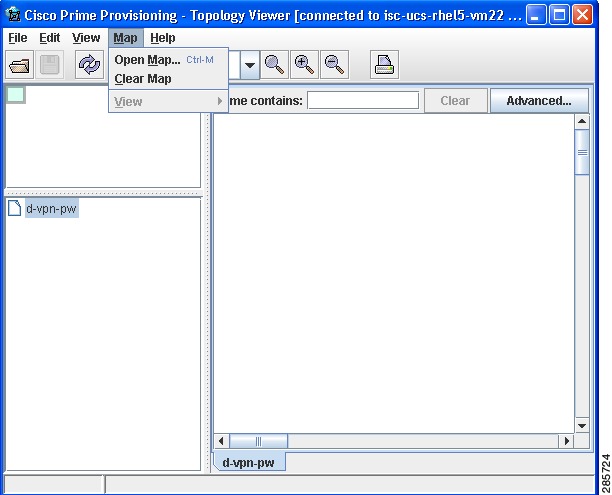Screen dimensions: 612x495
Task: Click the print toolbar icon
Action: pyautogui.click(x=384, y=64)
